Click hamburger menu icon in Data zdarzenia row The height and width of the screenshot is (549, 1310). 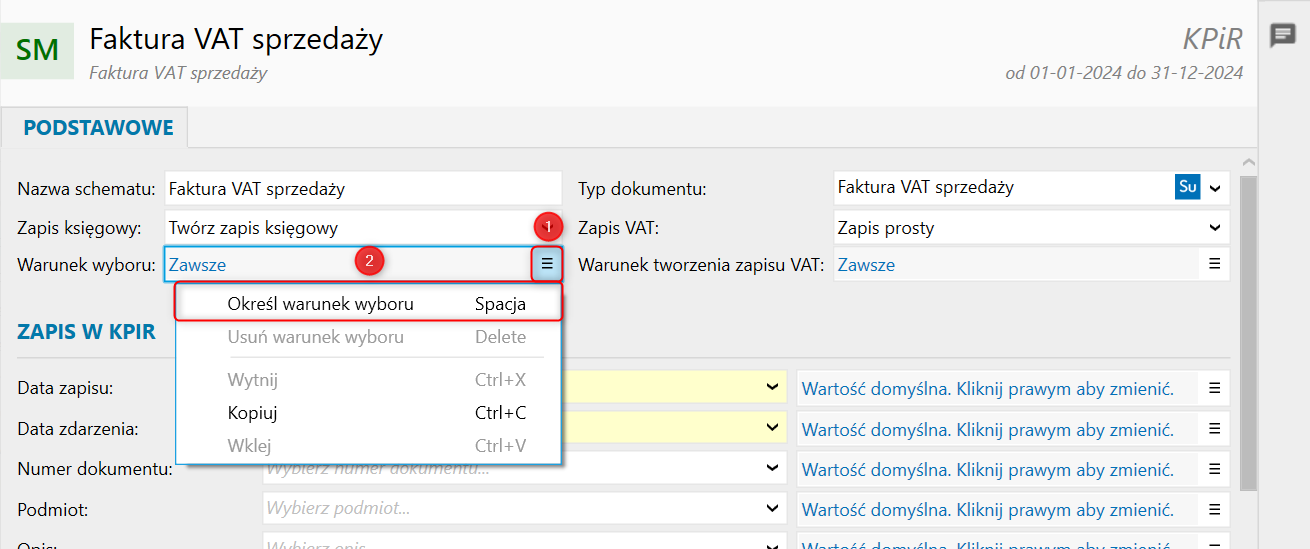tap(1214, 428)
